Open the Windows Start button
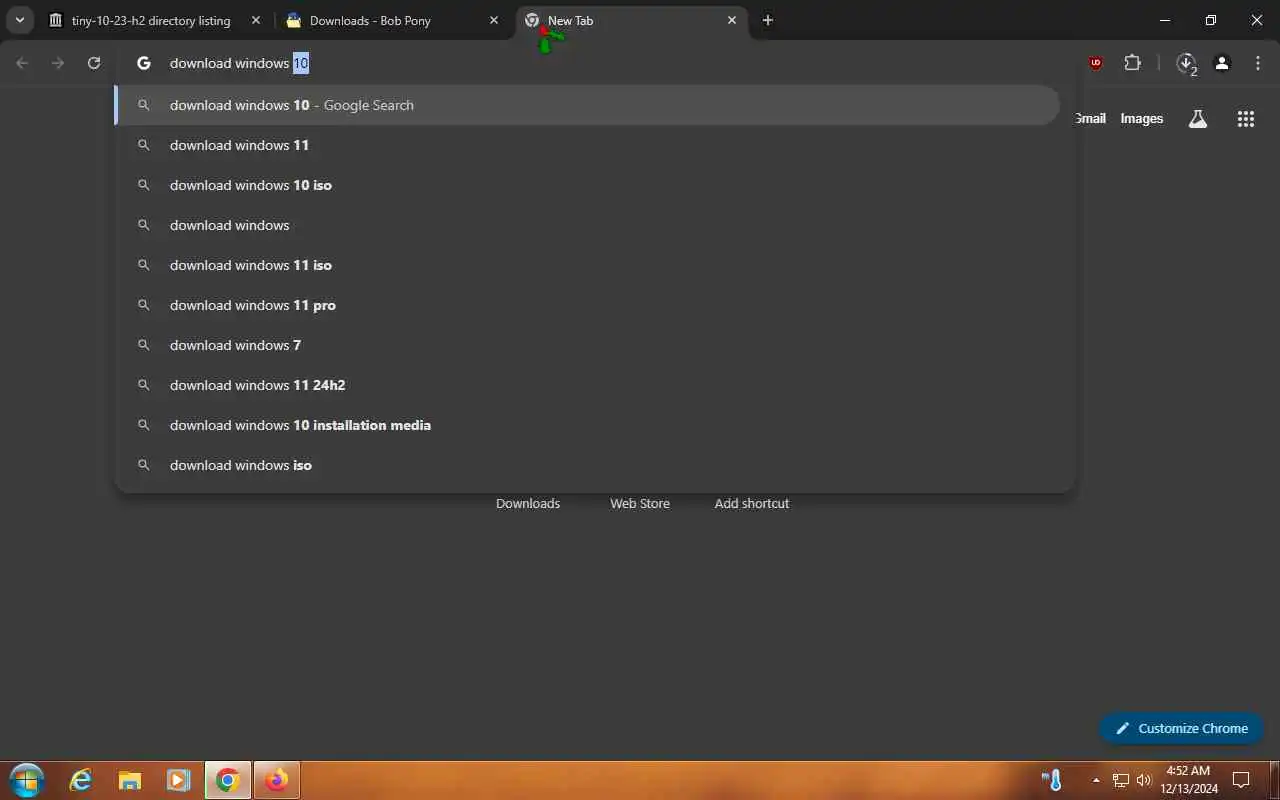This screenshot has width=1280, height=800. coord(26,780)
